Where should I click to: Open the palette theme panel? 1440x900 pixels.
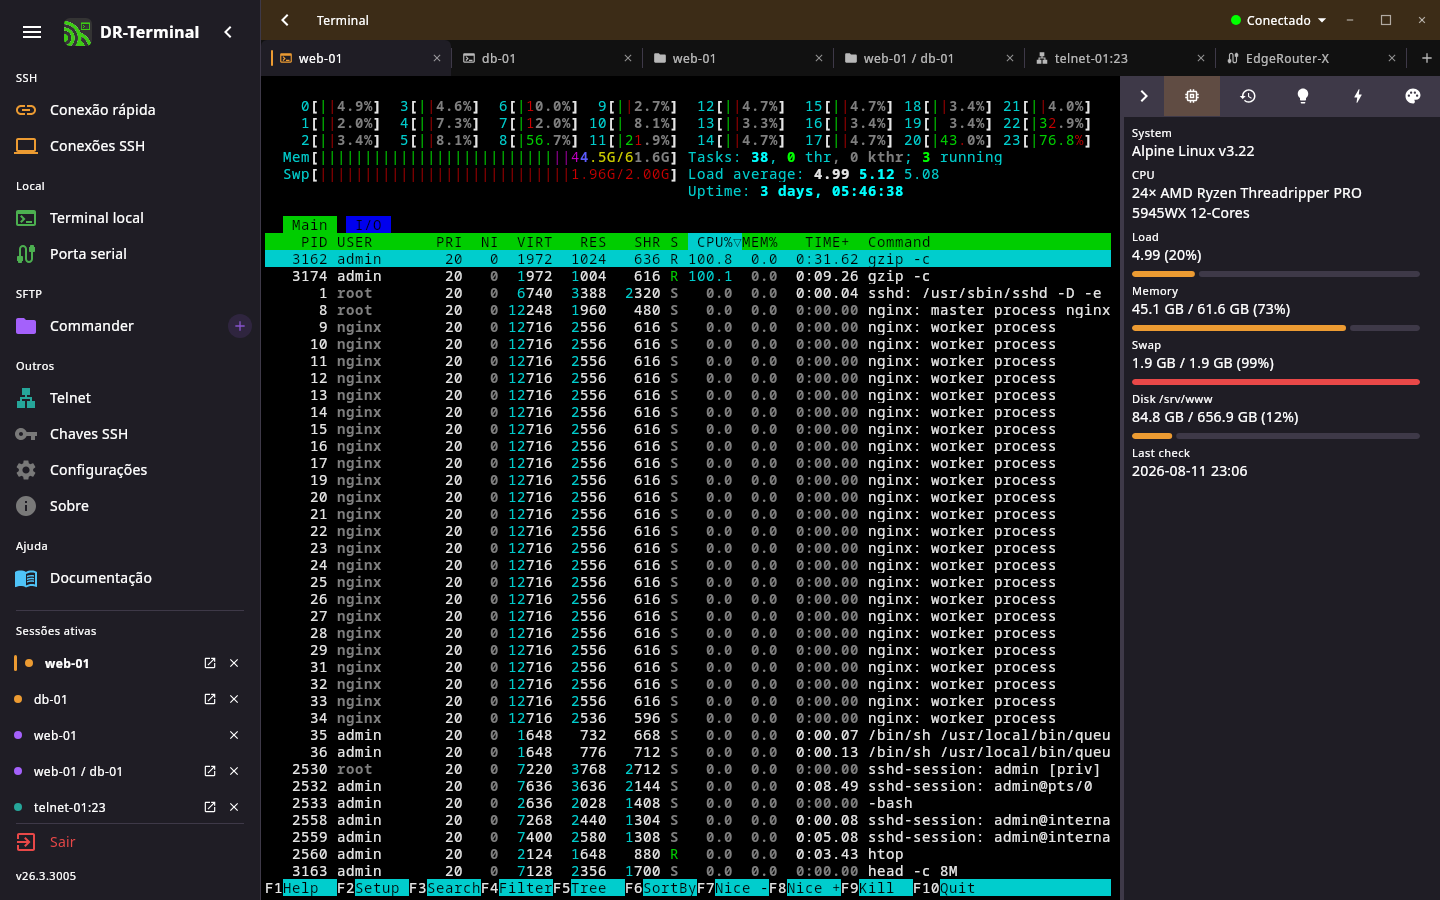[1413, 96]
